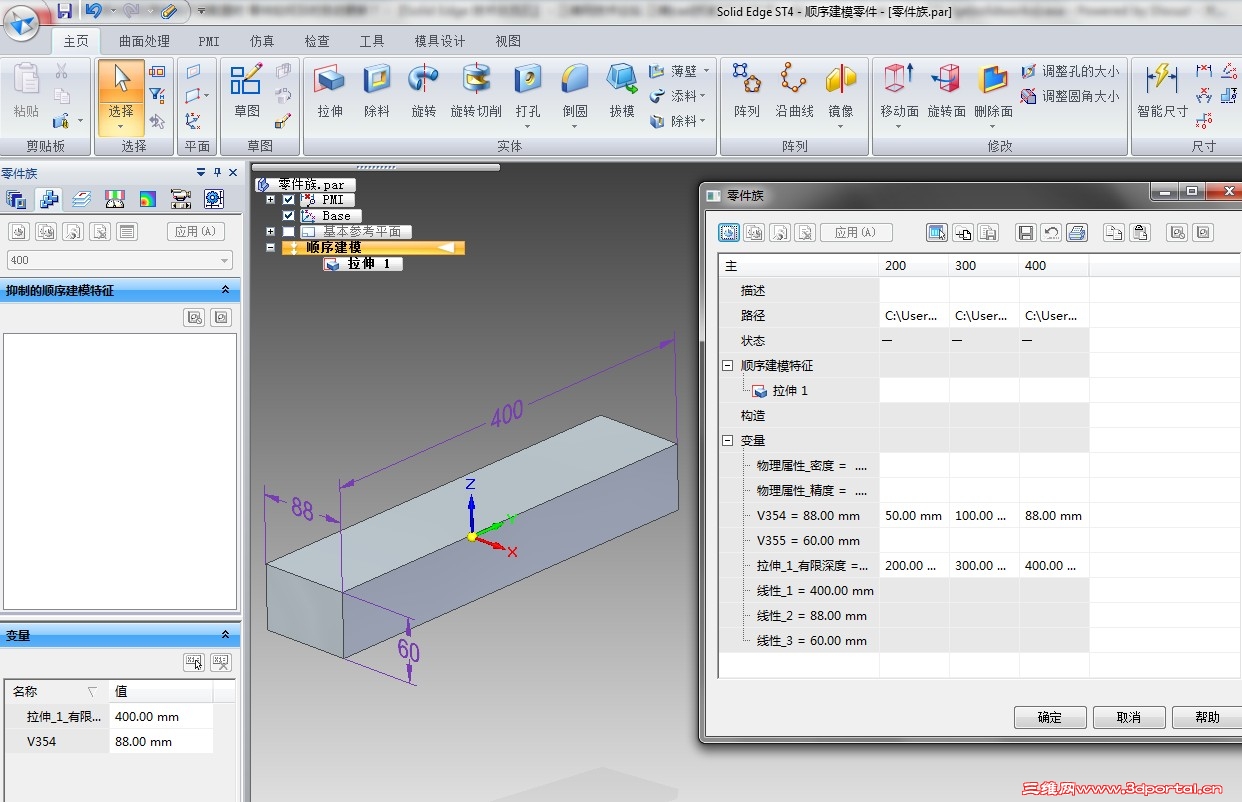Screen dimensions: 1242x802
Task: Click 确定 button in 零件族 dialog
Action: [x=1050, y=717]
